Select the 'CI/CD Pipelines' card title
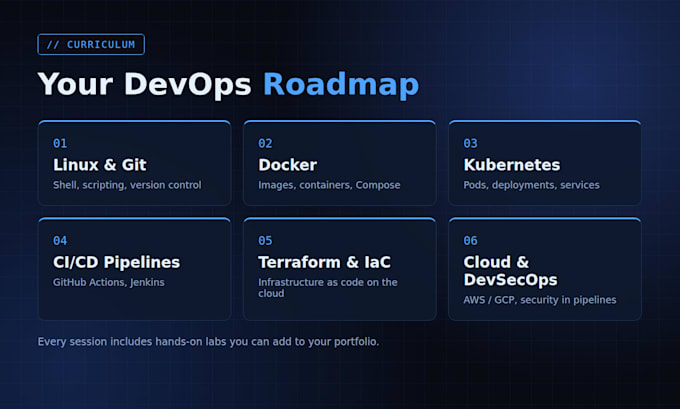 pyautogui.click(x=116, y=262)
